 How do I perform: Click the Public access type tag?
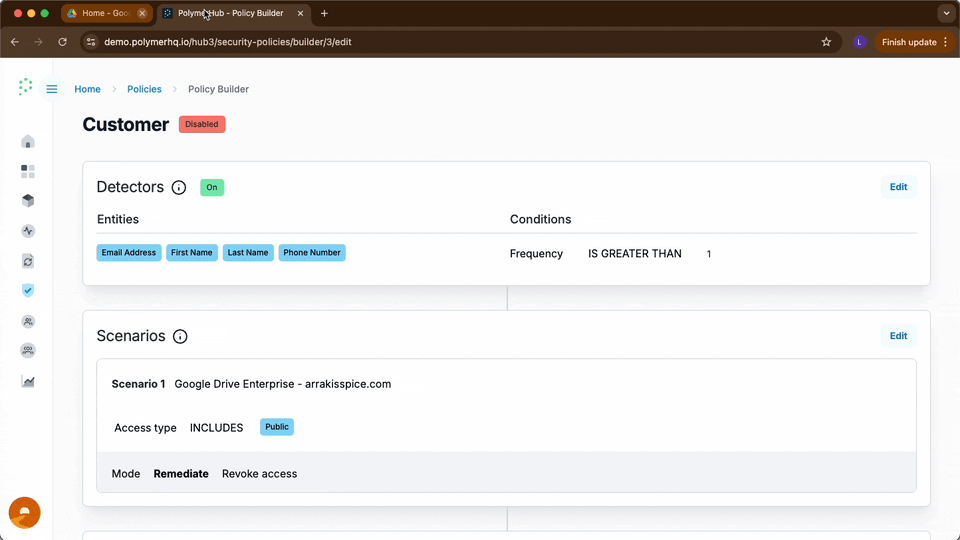pyautogui.click(x=277, y=427)
